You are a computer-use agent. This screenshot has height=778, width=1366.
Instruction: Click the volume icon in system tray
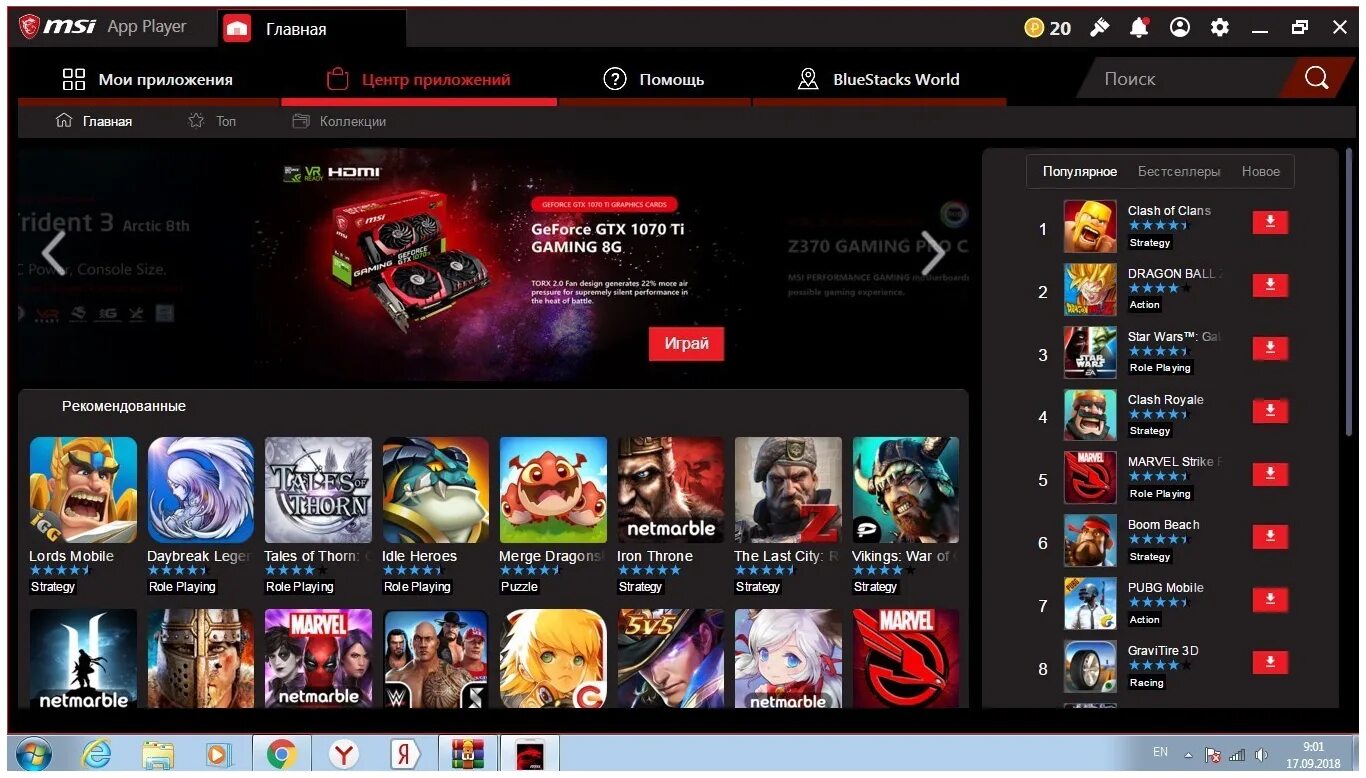[1262, 754]
